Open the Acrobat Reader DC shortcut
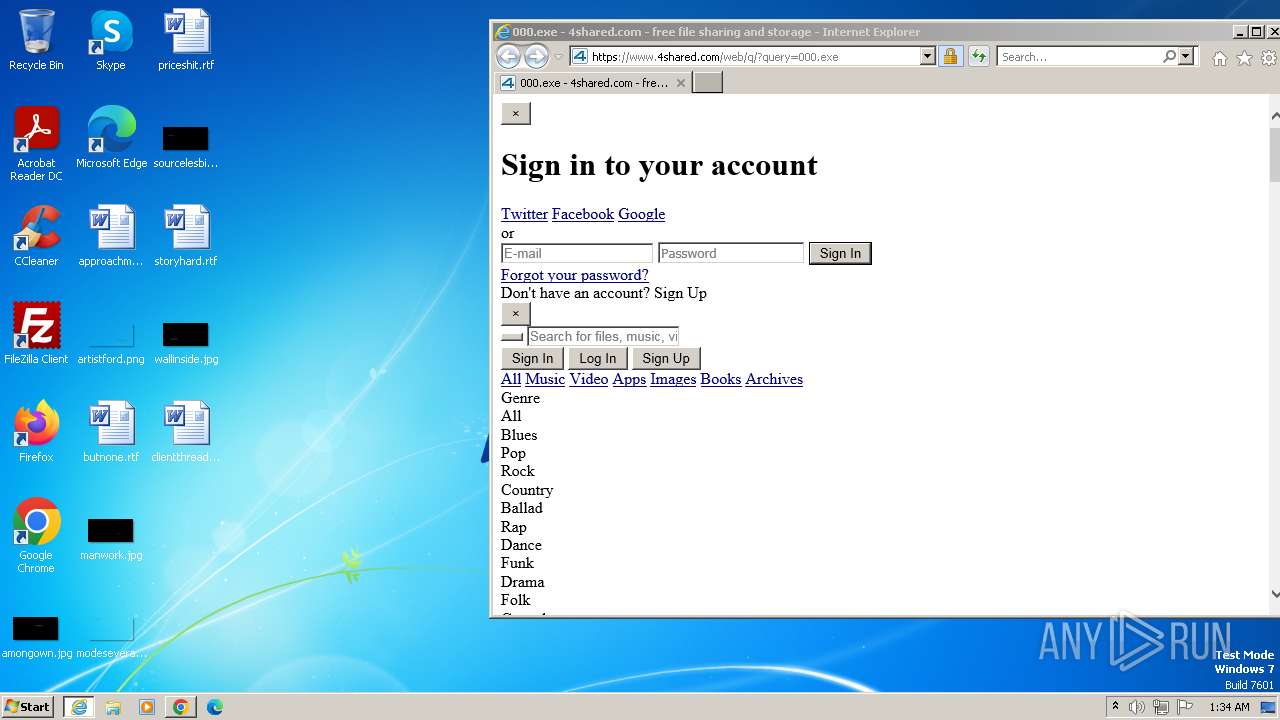 (x=36, y=144)
